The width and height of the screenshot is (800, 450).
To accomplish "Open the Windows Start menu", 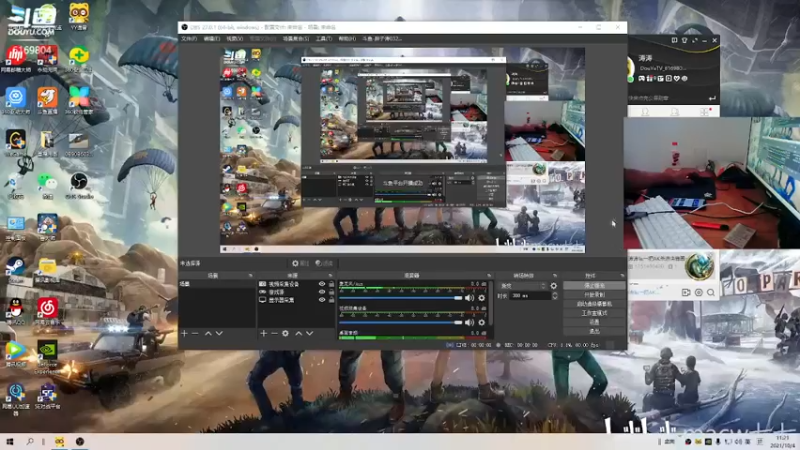I will (x=9, y=442).
